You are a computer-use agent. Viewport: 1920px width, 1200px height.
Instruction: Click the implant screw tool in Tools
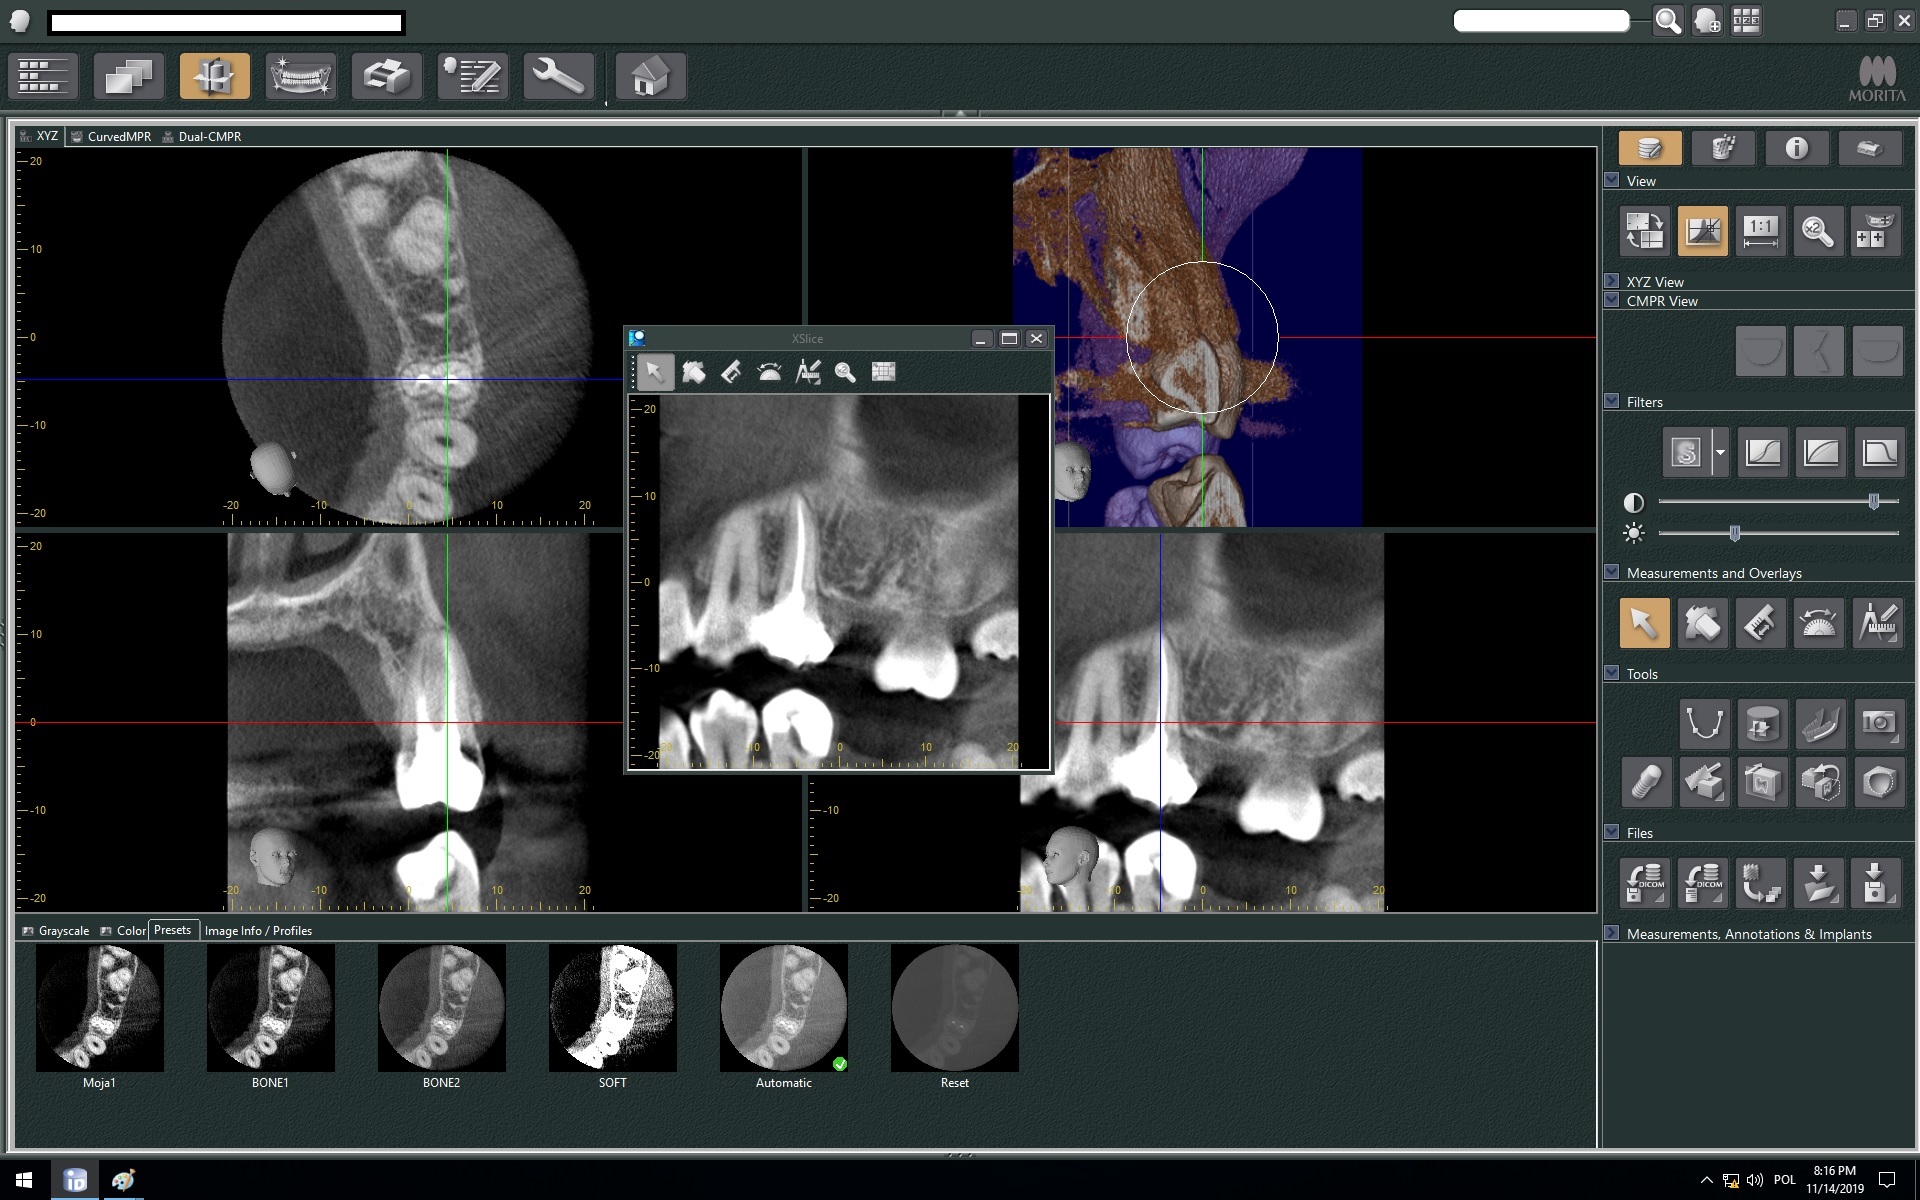tap(1645, 782)
